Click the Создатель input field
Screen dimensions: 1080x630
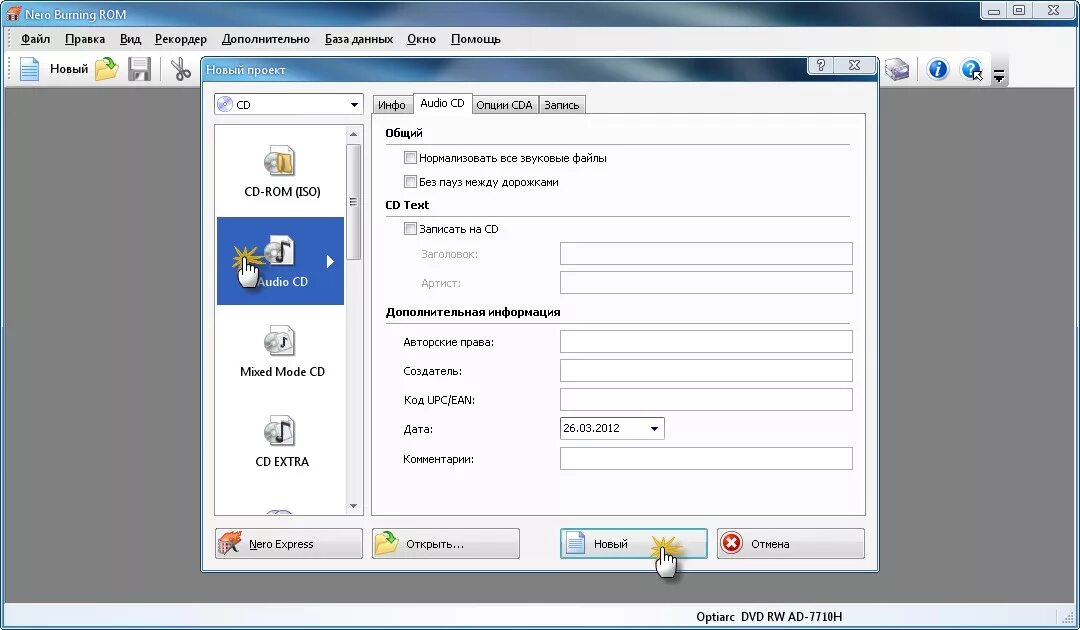coord(706,370)
